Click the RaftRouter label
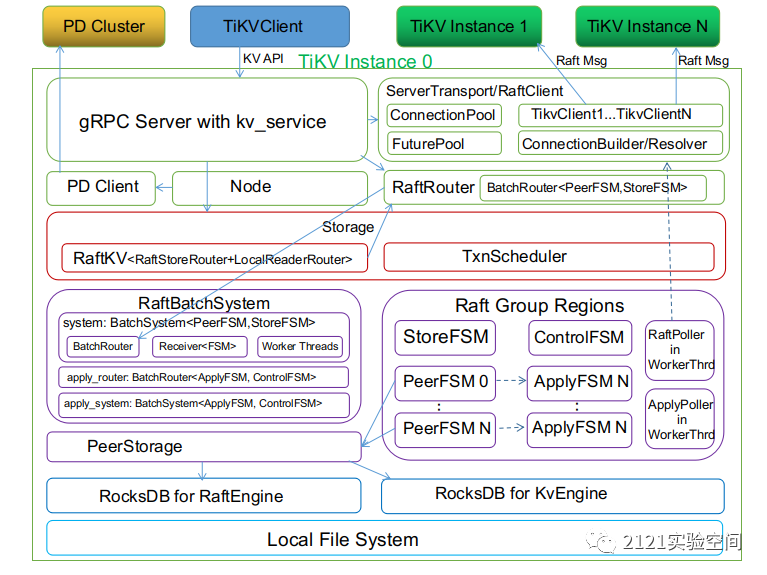Viewport: 767px width, 575px height. (432, 187)
